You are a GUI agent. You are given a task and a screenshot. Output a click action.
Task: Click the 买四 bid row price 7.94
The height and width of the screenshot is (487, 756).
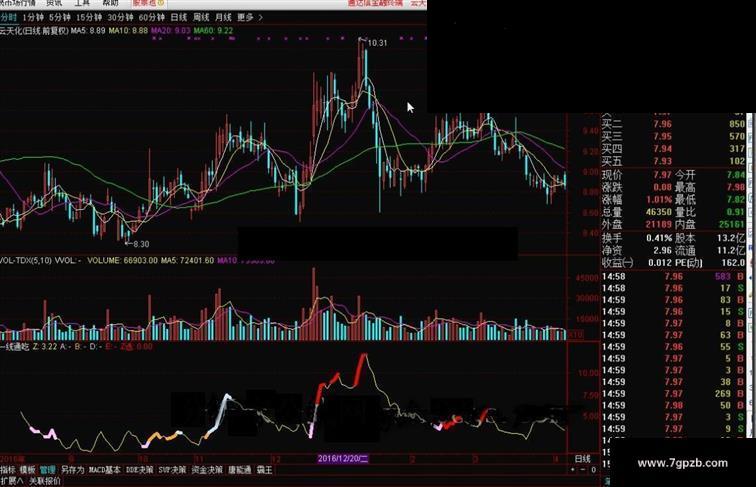(x=662, y=149)
